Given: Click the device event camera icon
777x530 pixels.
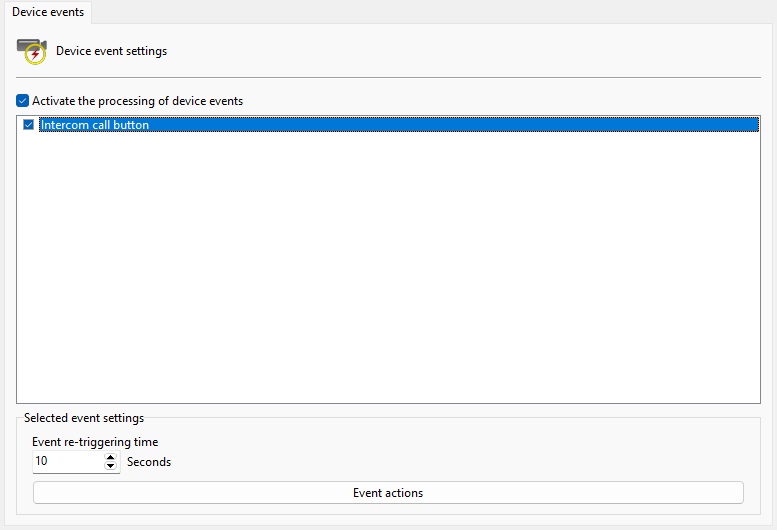Looking at the screenshot, I should coord(32,52).
